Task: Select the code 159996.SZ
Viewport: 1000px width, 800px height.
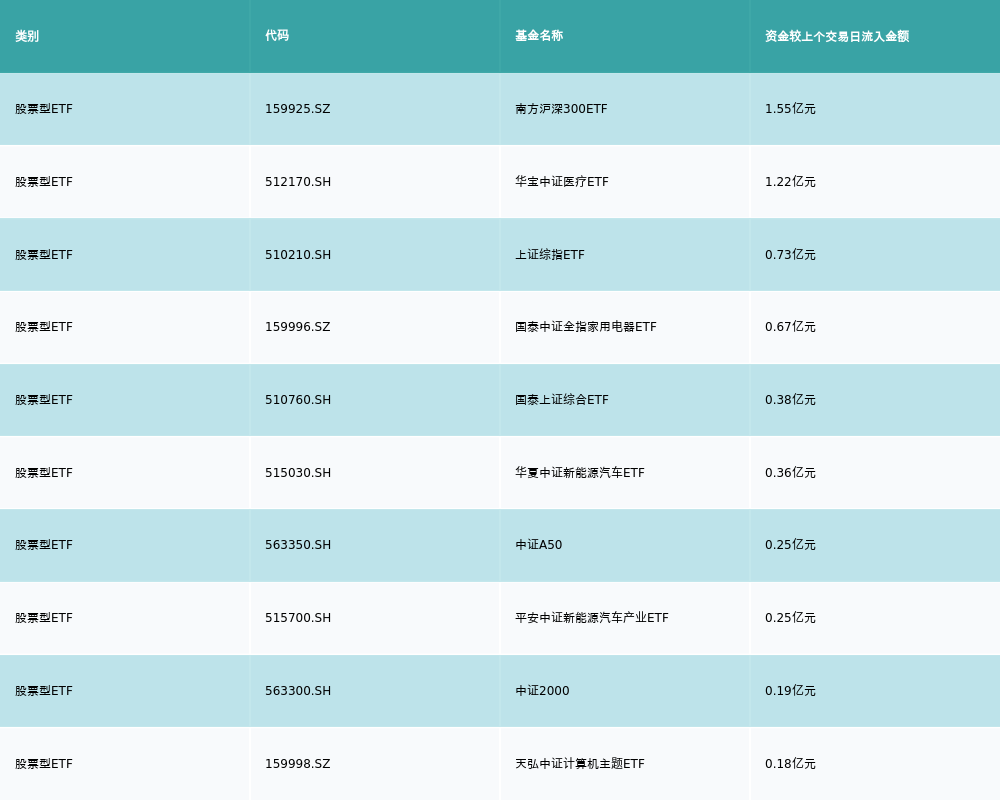Action: click(298, 327)
